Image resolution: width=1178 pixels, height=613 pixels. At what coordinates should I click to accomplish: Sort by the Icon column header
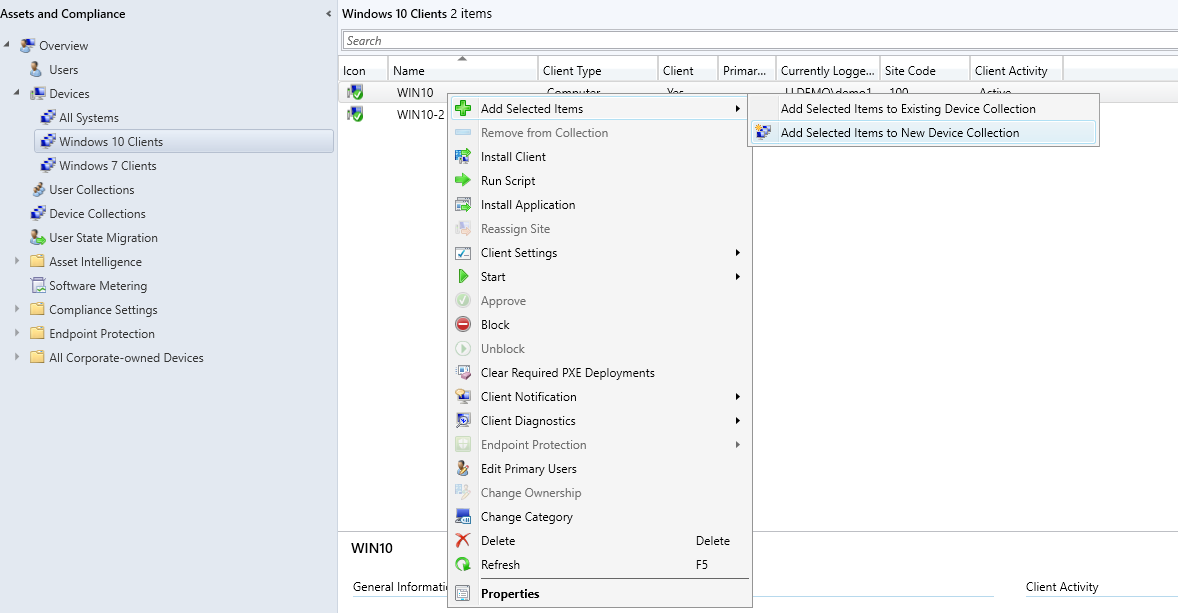tap(363, 71)
